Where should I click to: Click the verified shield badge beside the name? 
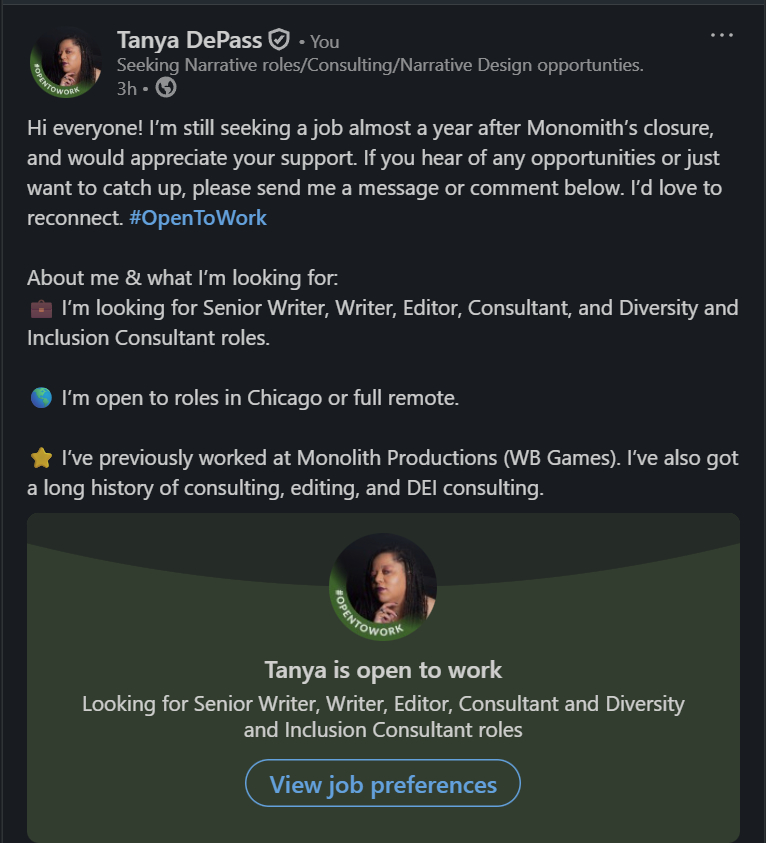pyautogui.click(x=279, y=40)
